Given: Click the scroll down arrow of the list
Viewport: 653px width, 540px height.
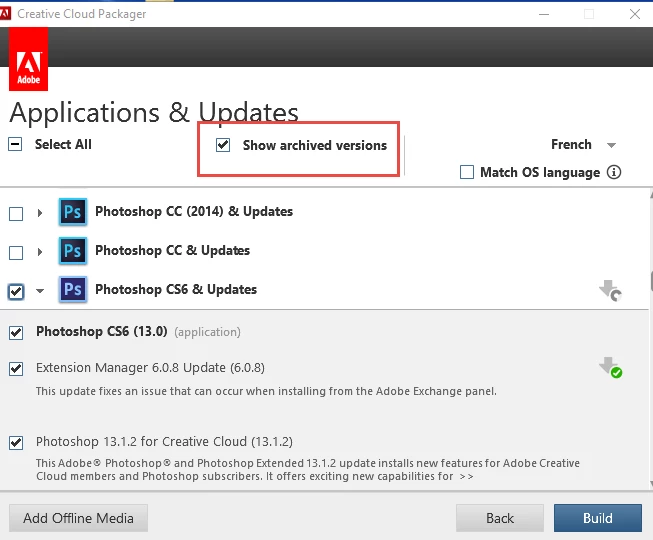Looking at the screenshot, I should pyautogui.click(x=651, y=484).
